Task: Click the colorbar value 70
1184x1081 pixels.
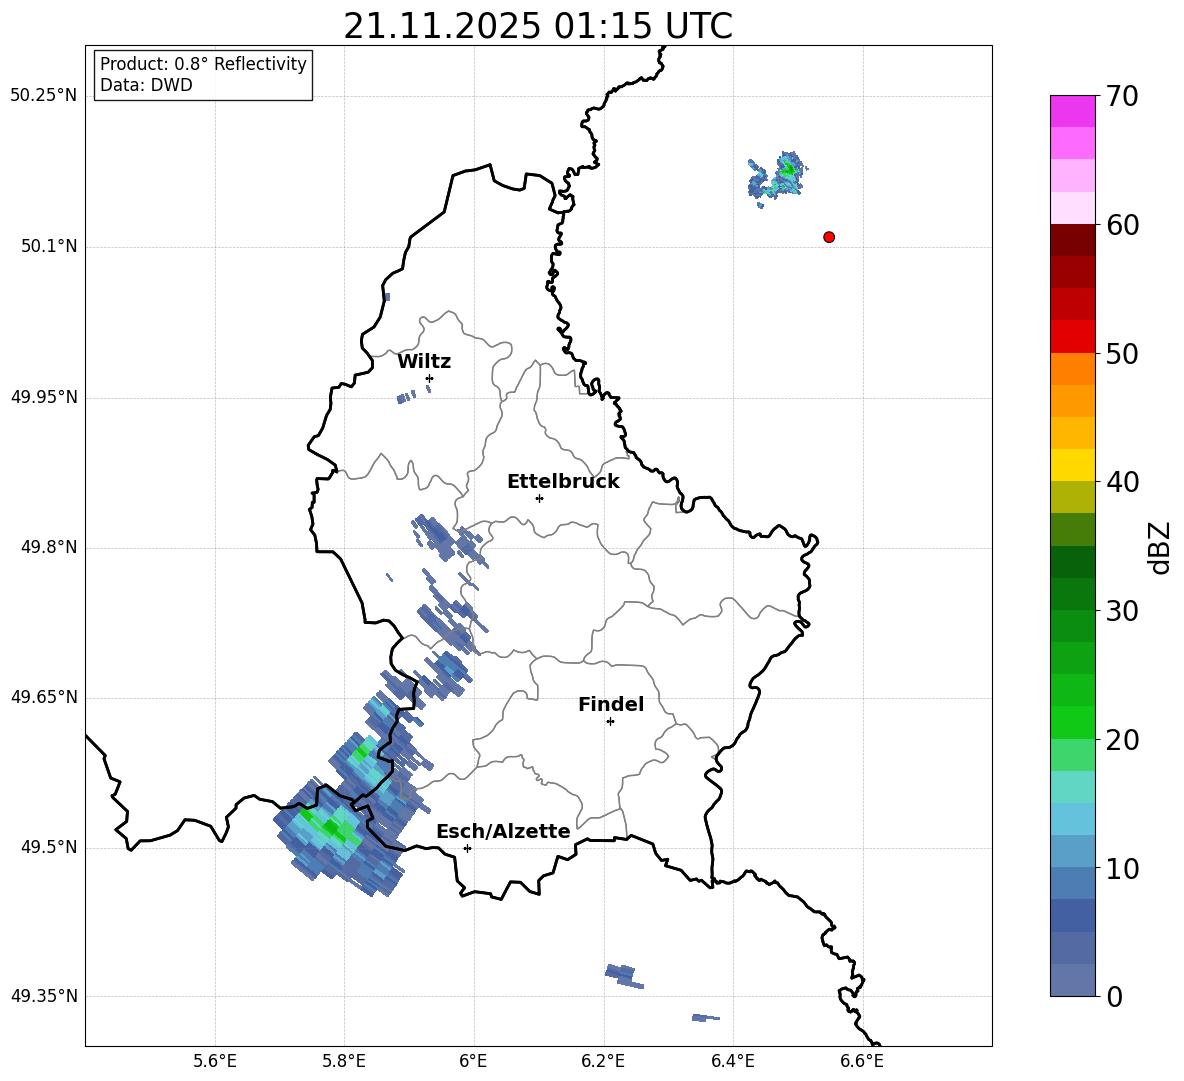Action: coord(1123,97)
